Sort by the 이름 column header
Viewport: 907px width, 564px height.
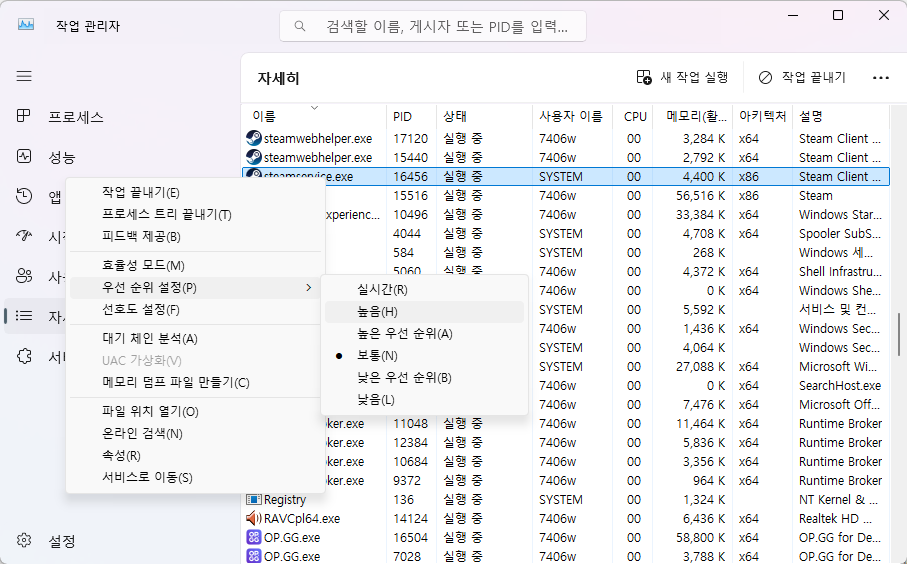pyautogui.click(x=313, y=116)
